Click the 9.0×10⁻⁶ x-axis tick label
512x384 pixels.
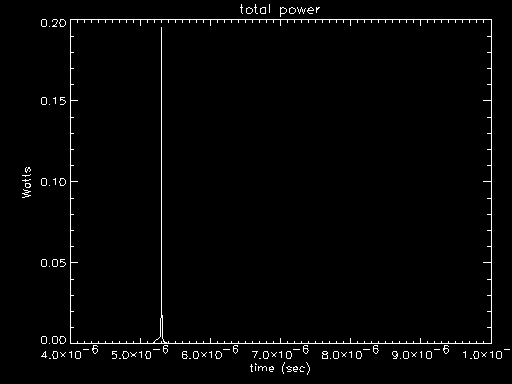[420, 353]
